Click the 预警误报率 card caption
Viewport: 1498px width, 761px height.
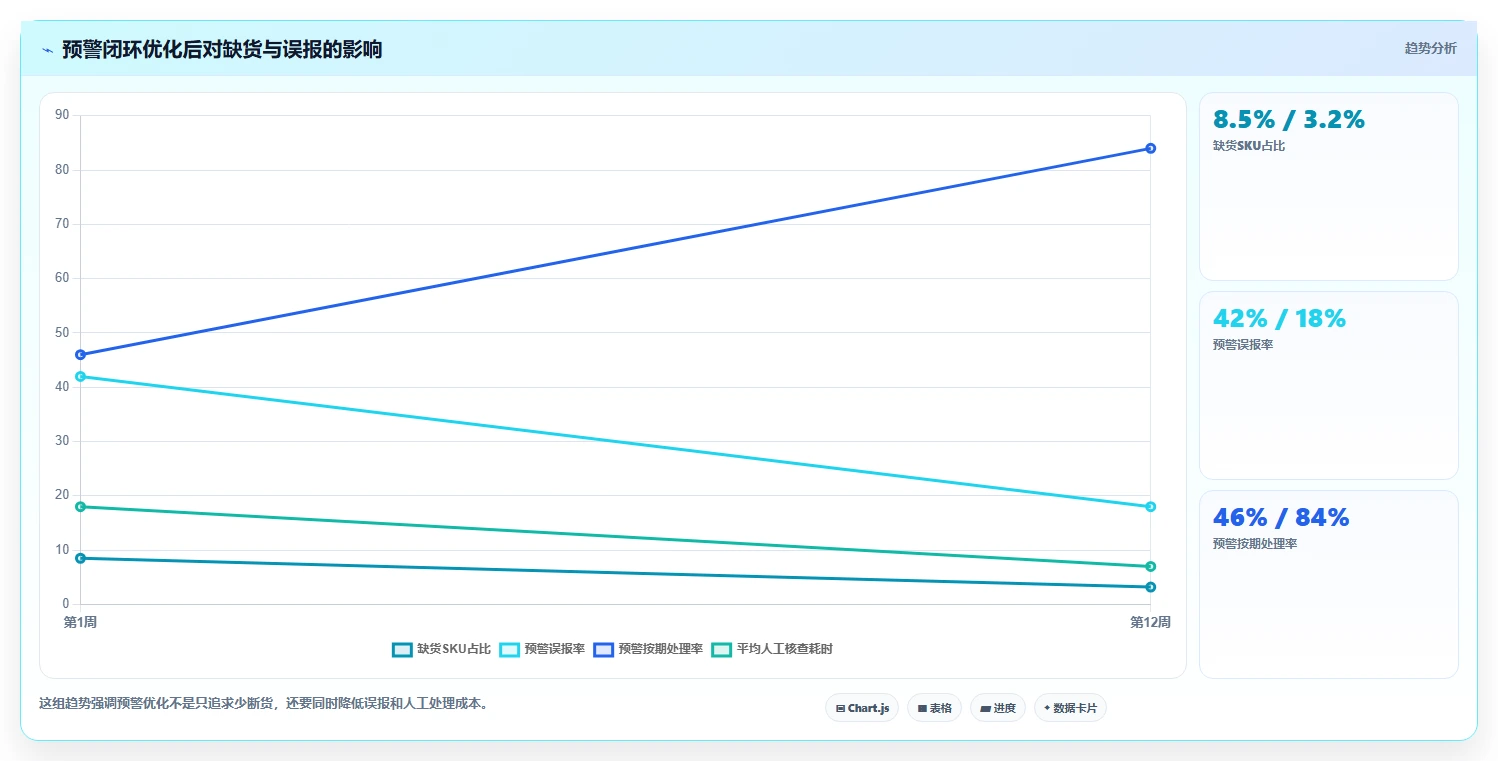[x=1242, y=345]
